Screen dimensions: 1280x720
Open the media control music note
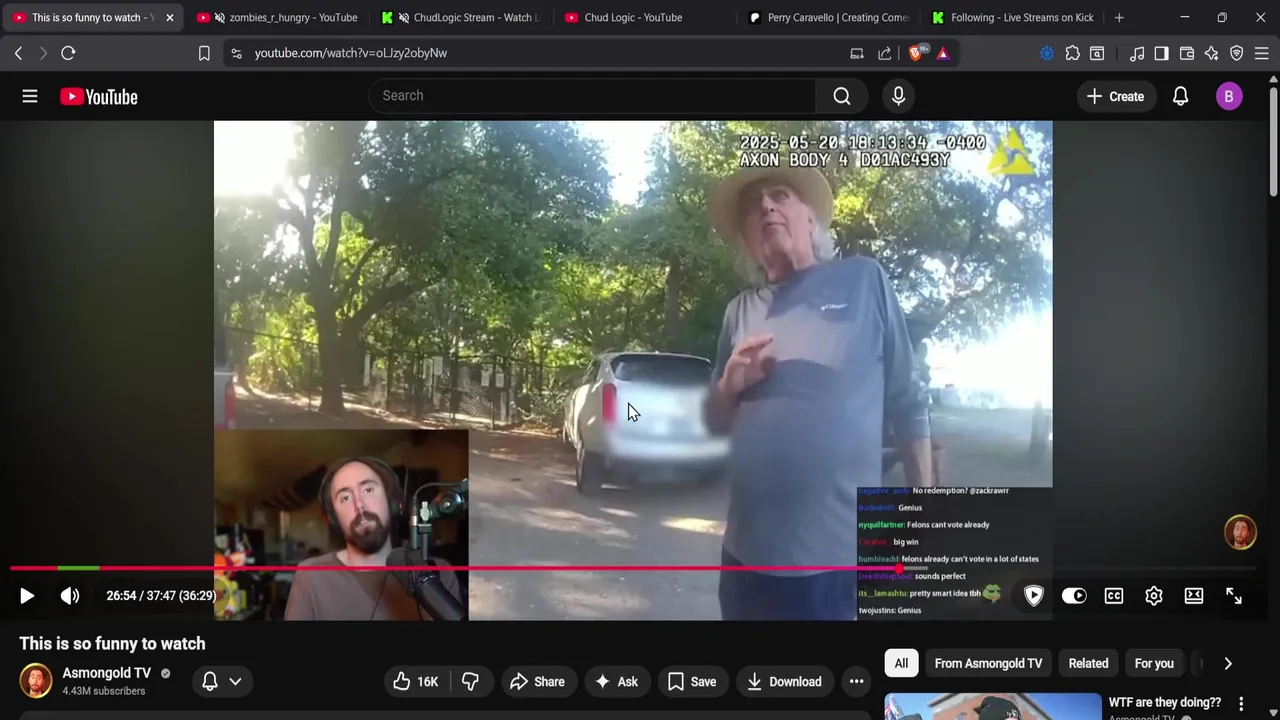1137,53
